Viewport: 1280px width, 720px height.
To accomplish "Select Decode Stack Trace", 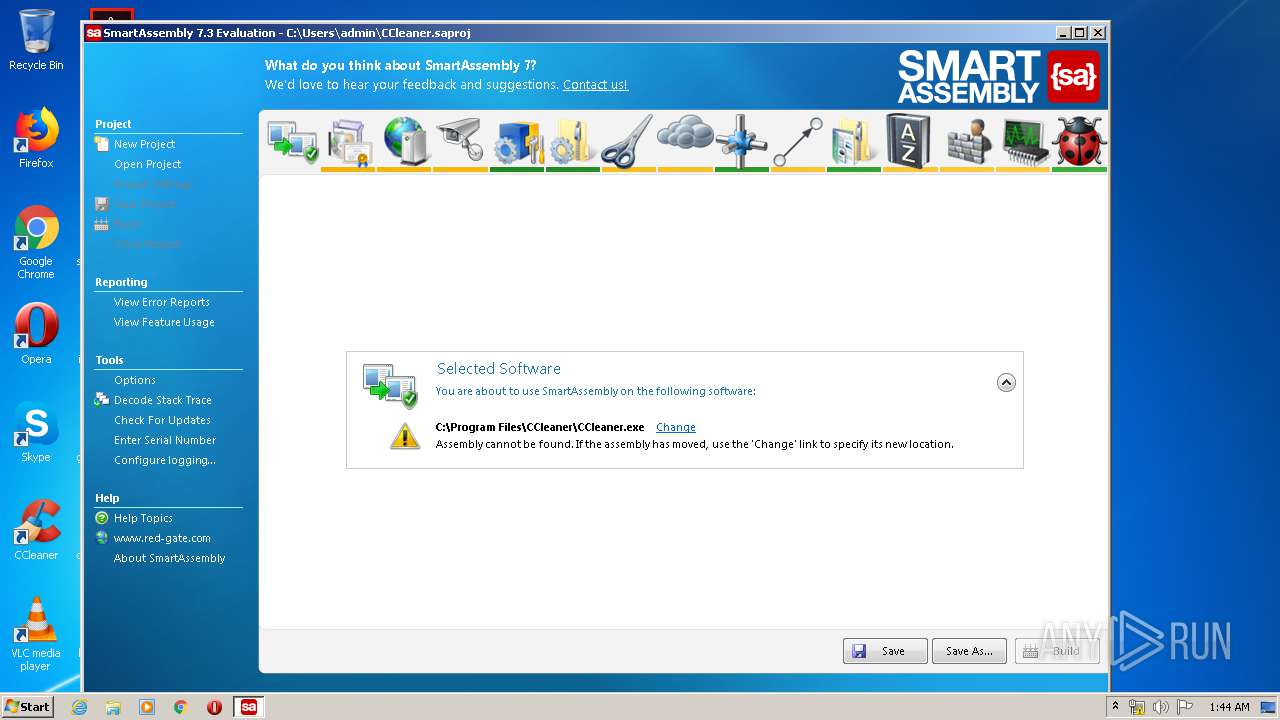I will pyautogui.click(x=163, y=400).
